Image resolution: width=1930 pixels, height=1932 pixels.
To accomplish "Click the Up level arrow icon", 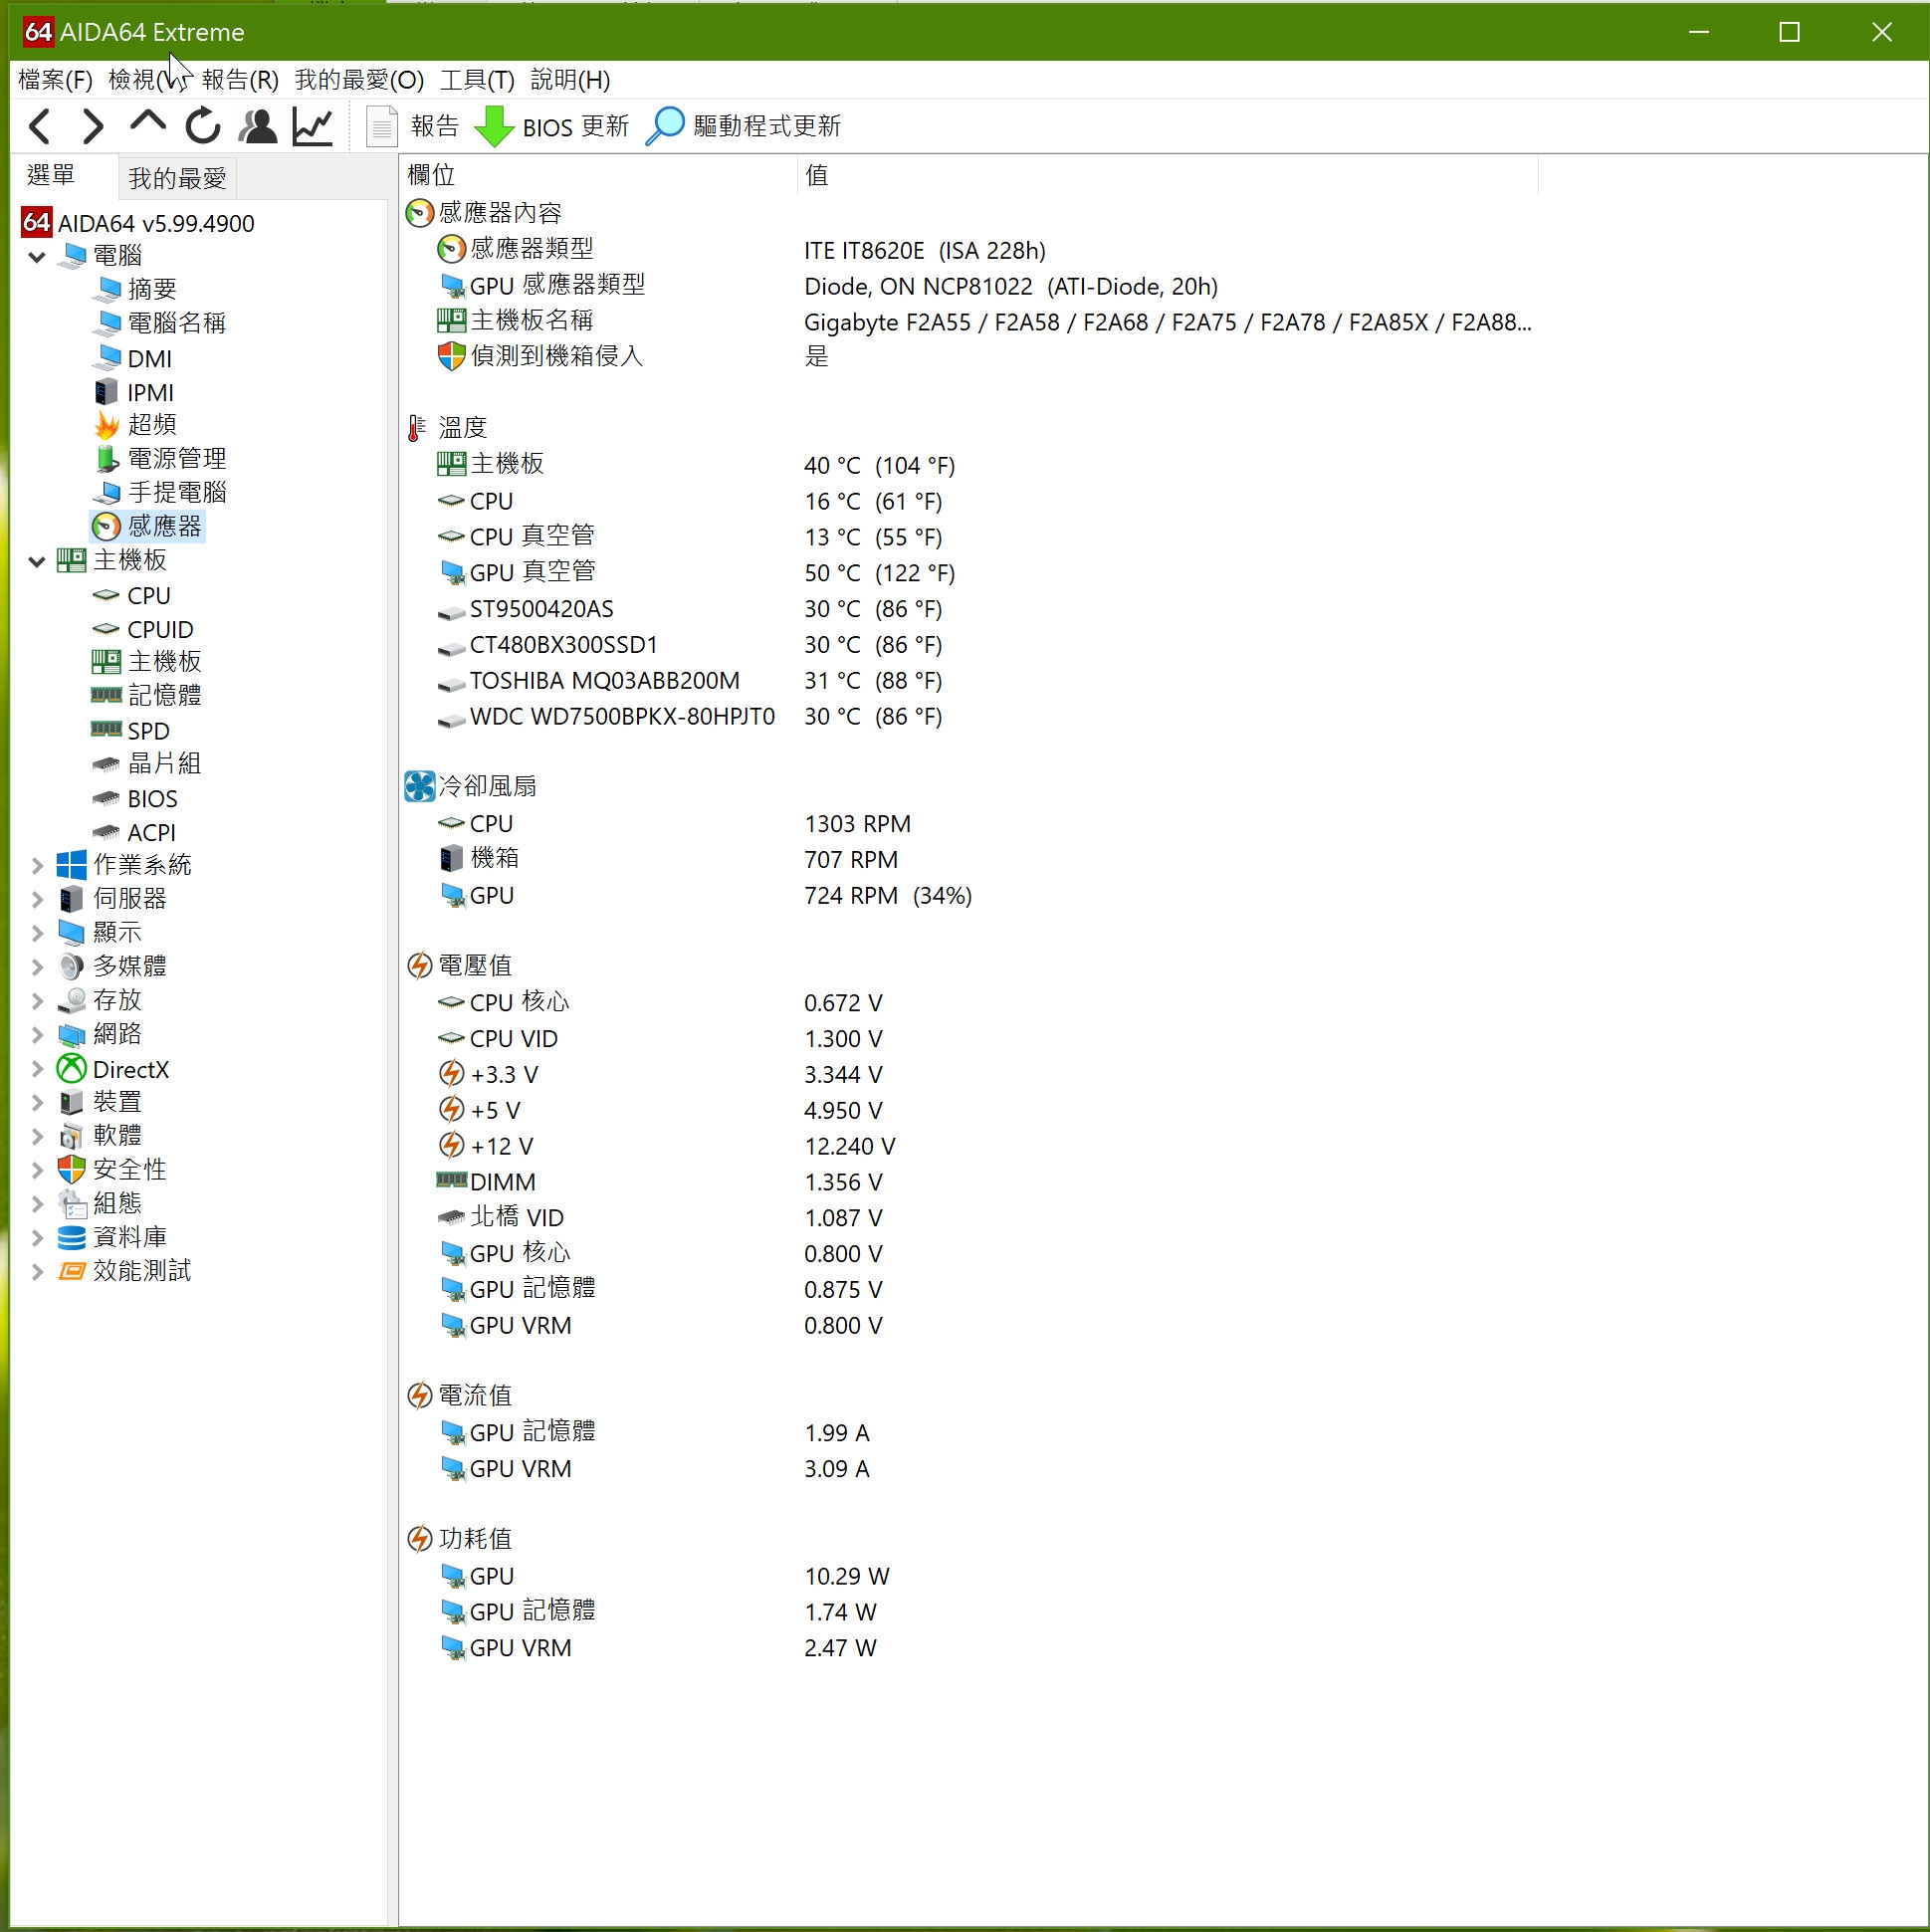I will pos(147,124).
